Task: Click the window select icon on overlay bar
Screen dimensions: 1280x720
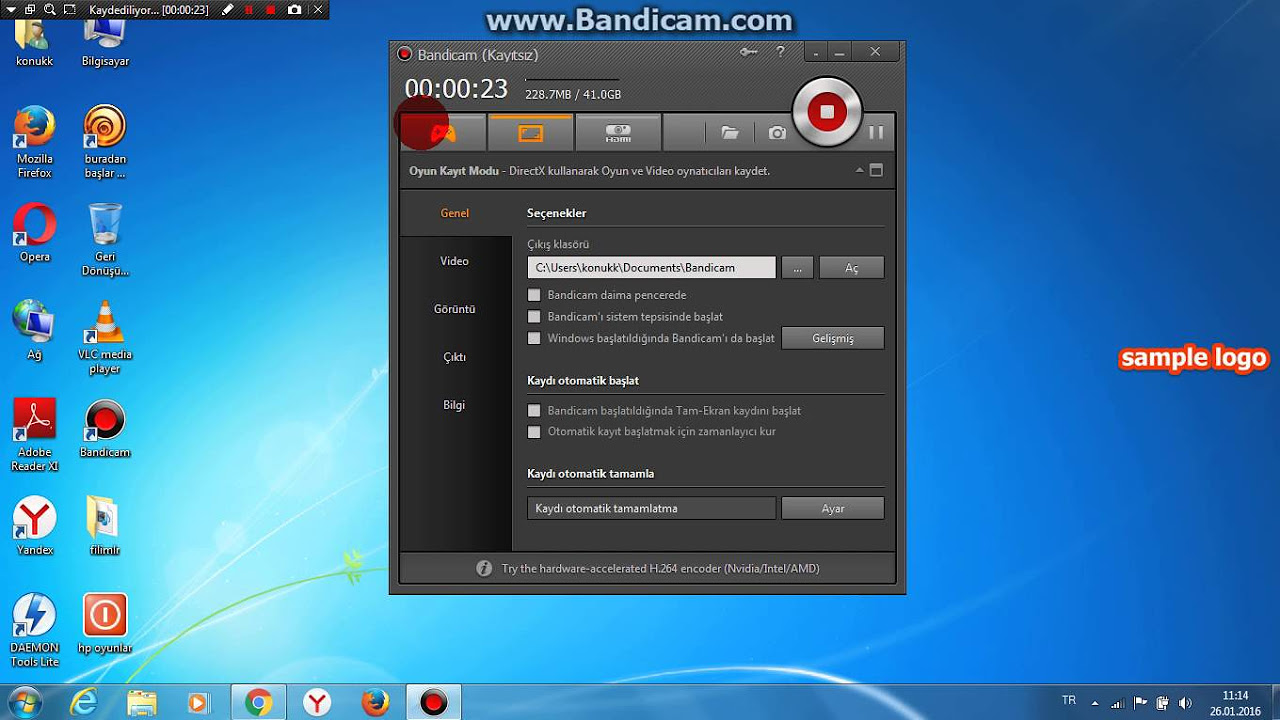Action: click(x=28, y=10)
